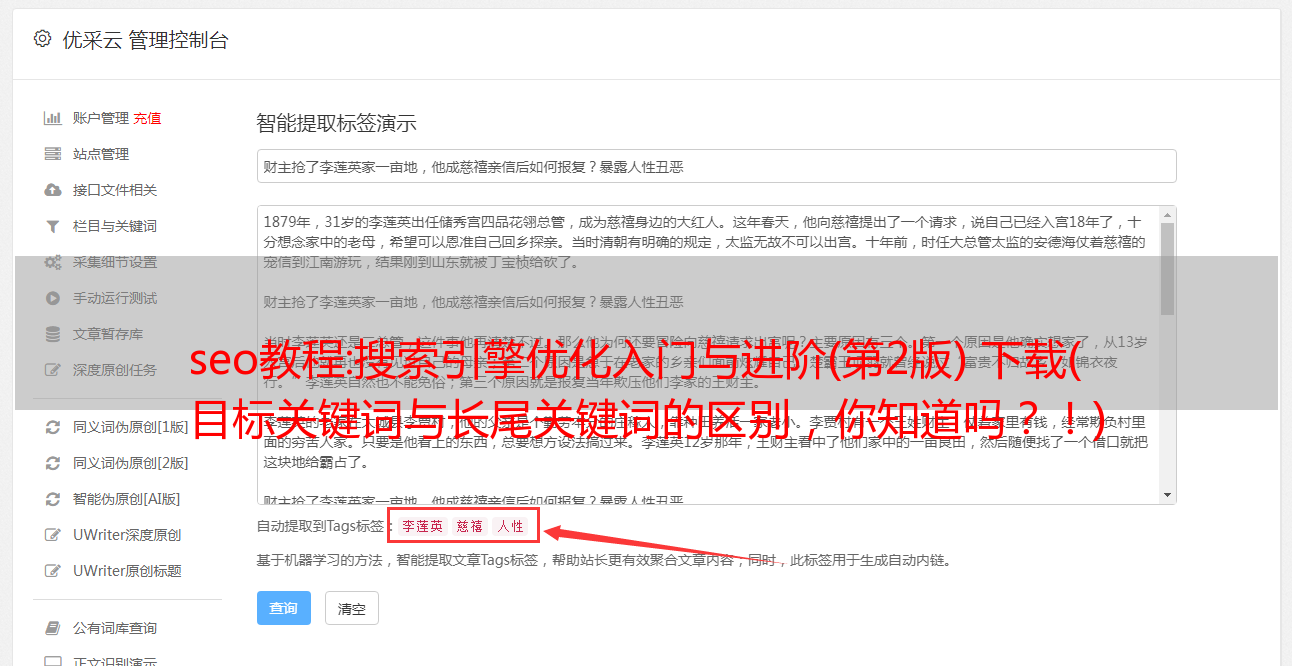Click the blue 查询 button
The height and width of the screenshot is (666, 1292).
(x=284, y=608)
